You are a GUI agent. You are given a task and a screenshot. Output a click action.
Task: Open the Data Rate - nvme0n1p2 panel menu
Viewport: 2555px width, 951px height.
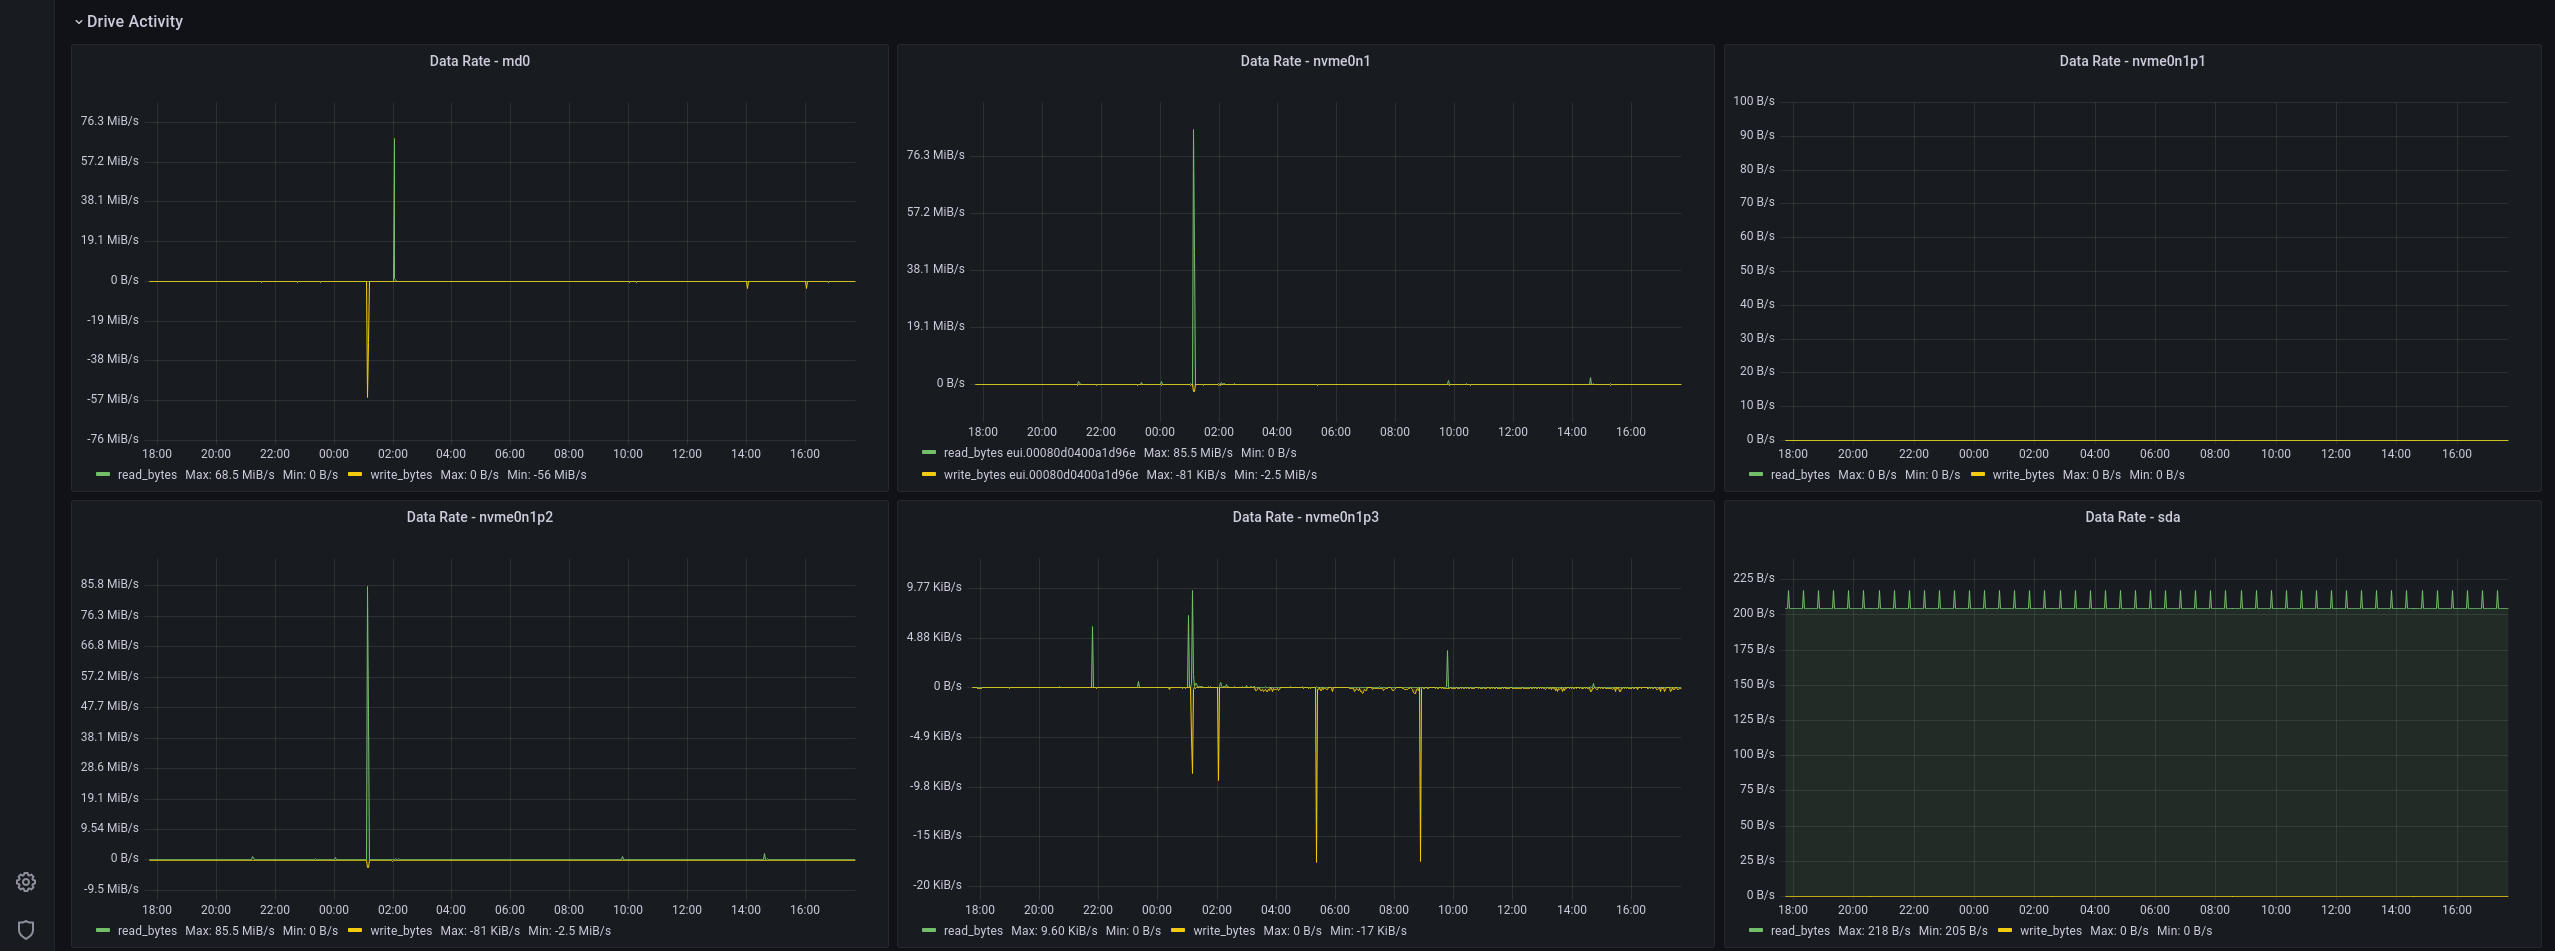point(480,517)
